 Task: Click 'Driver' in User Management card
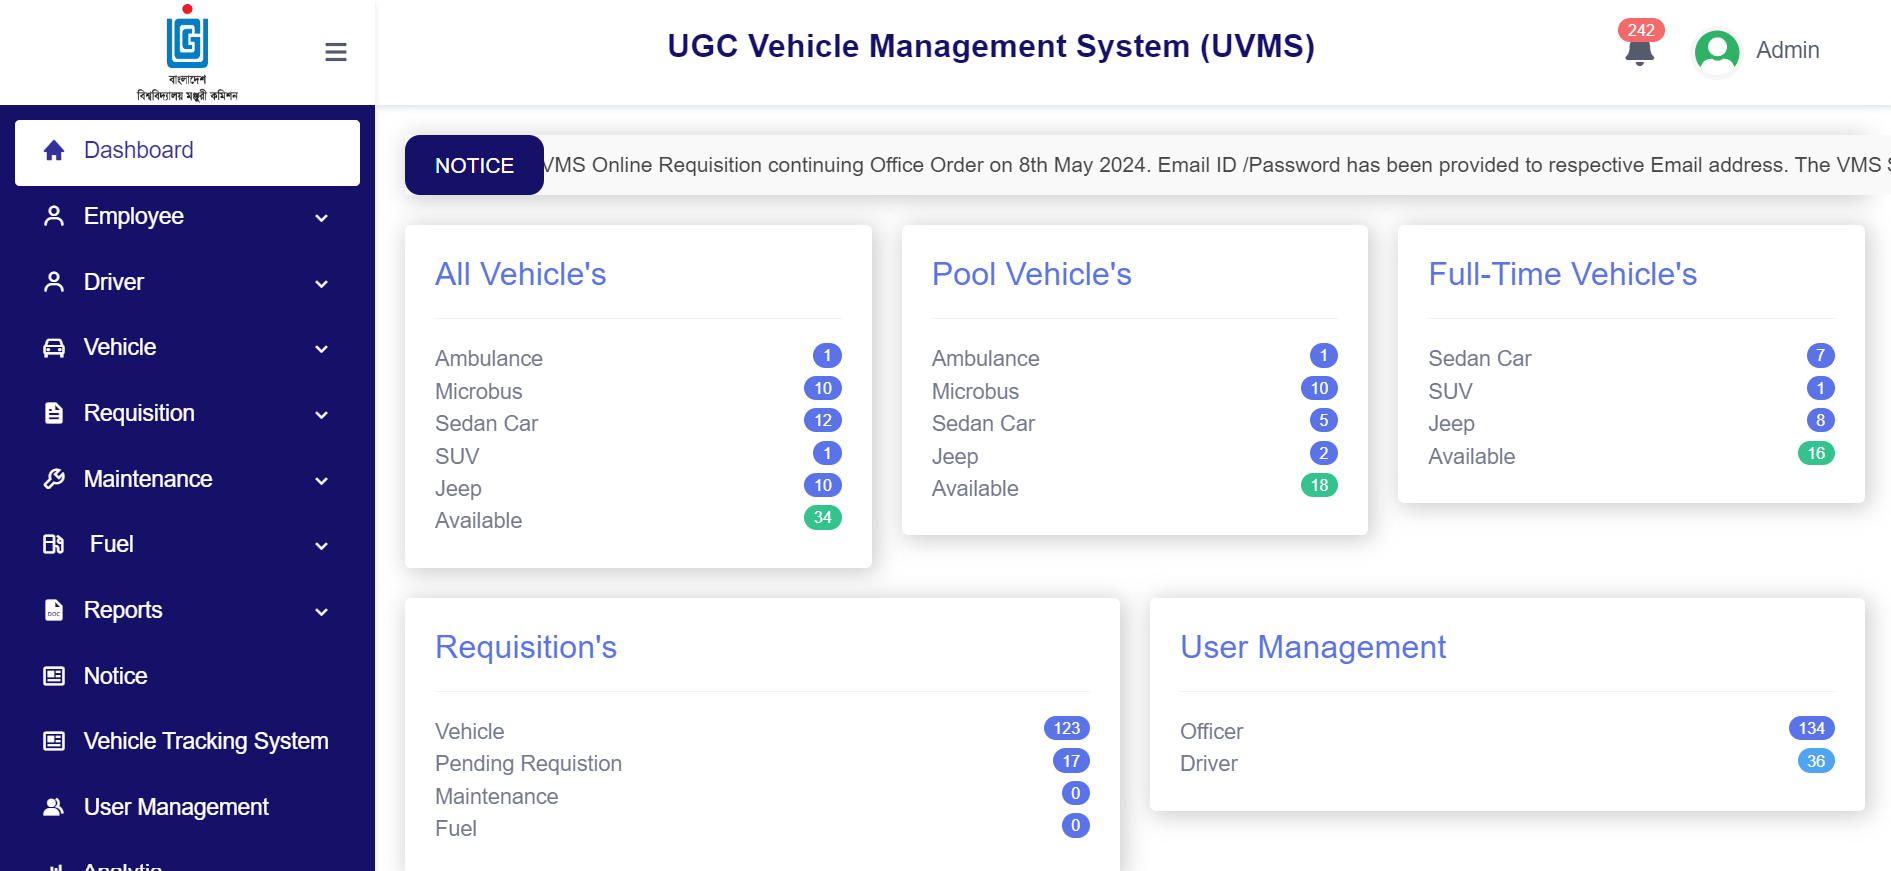[1208, 764]
